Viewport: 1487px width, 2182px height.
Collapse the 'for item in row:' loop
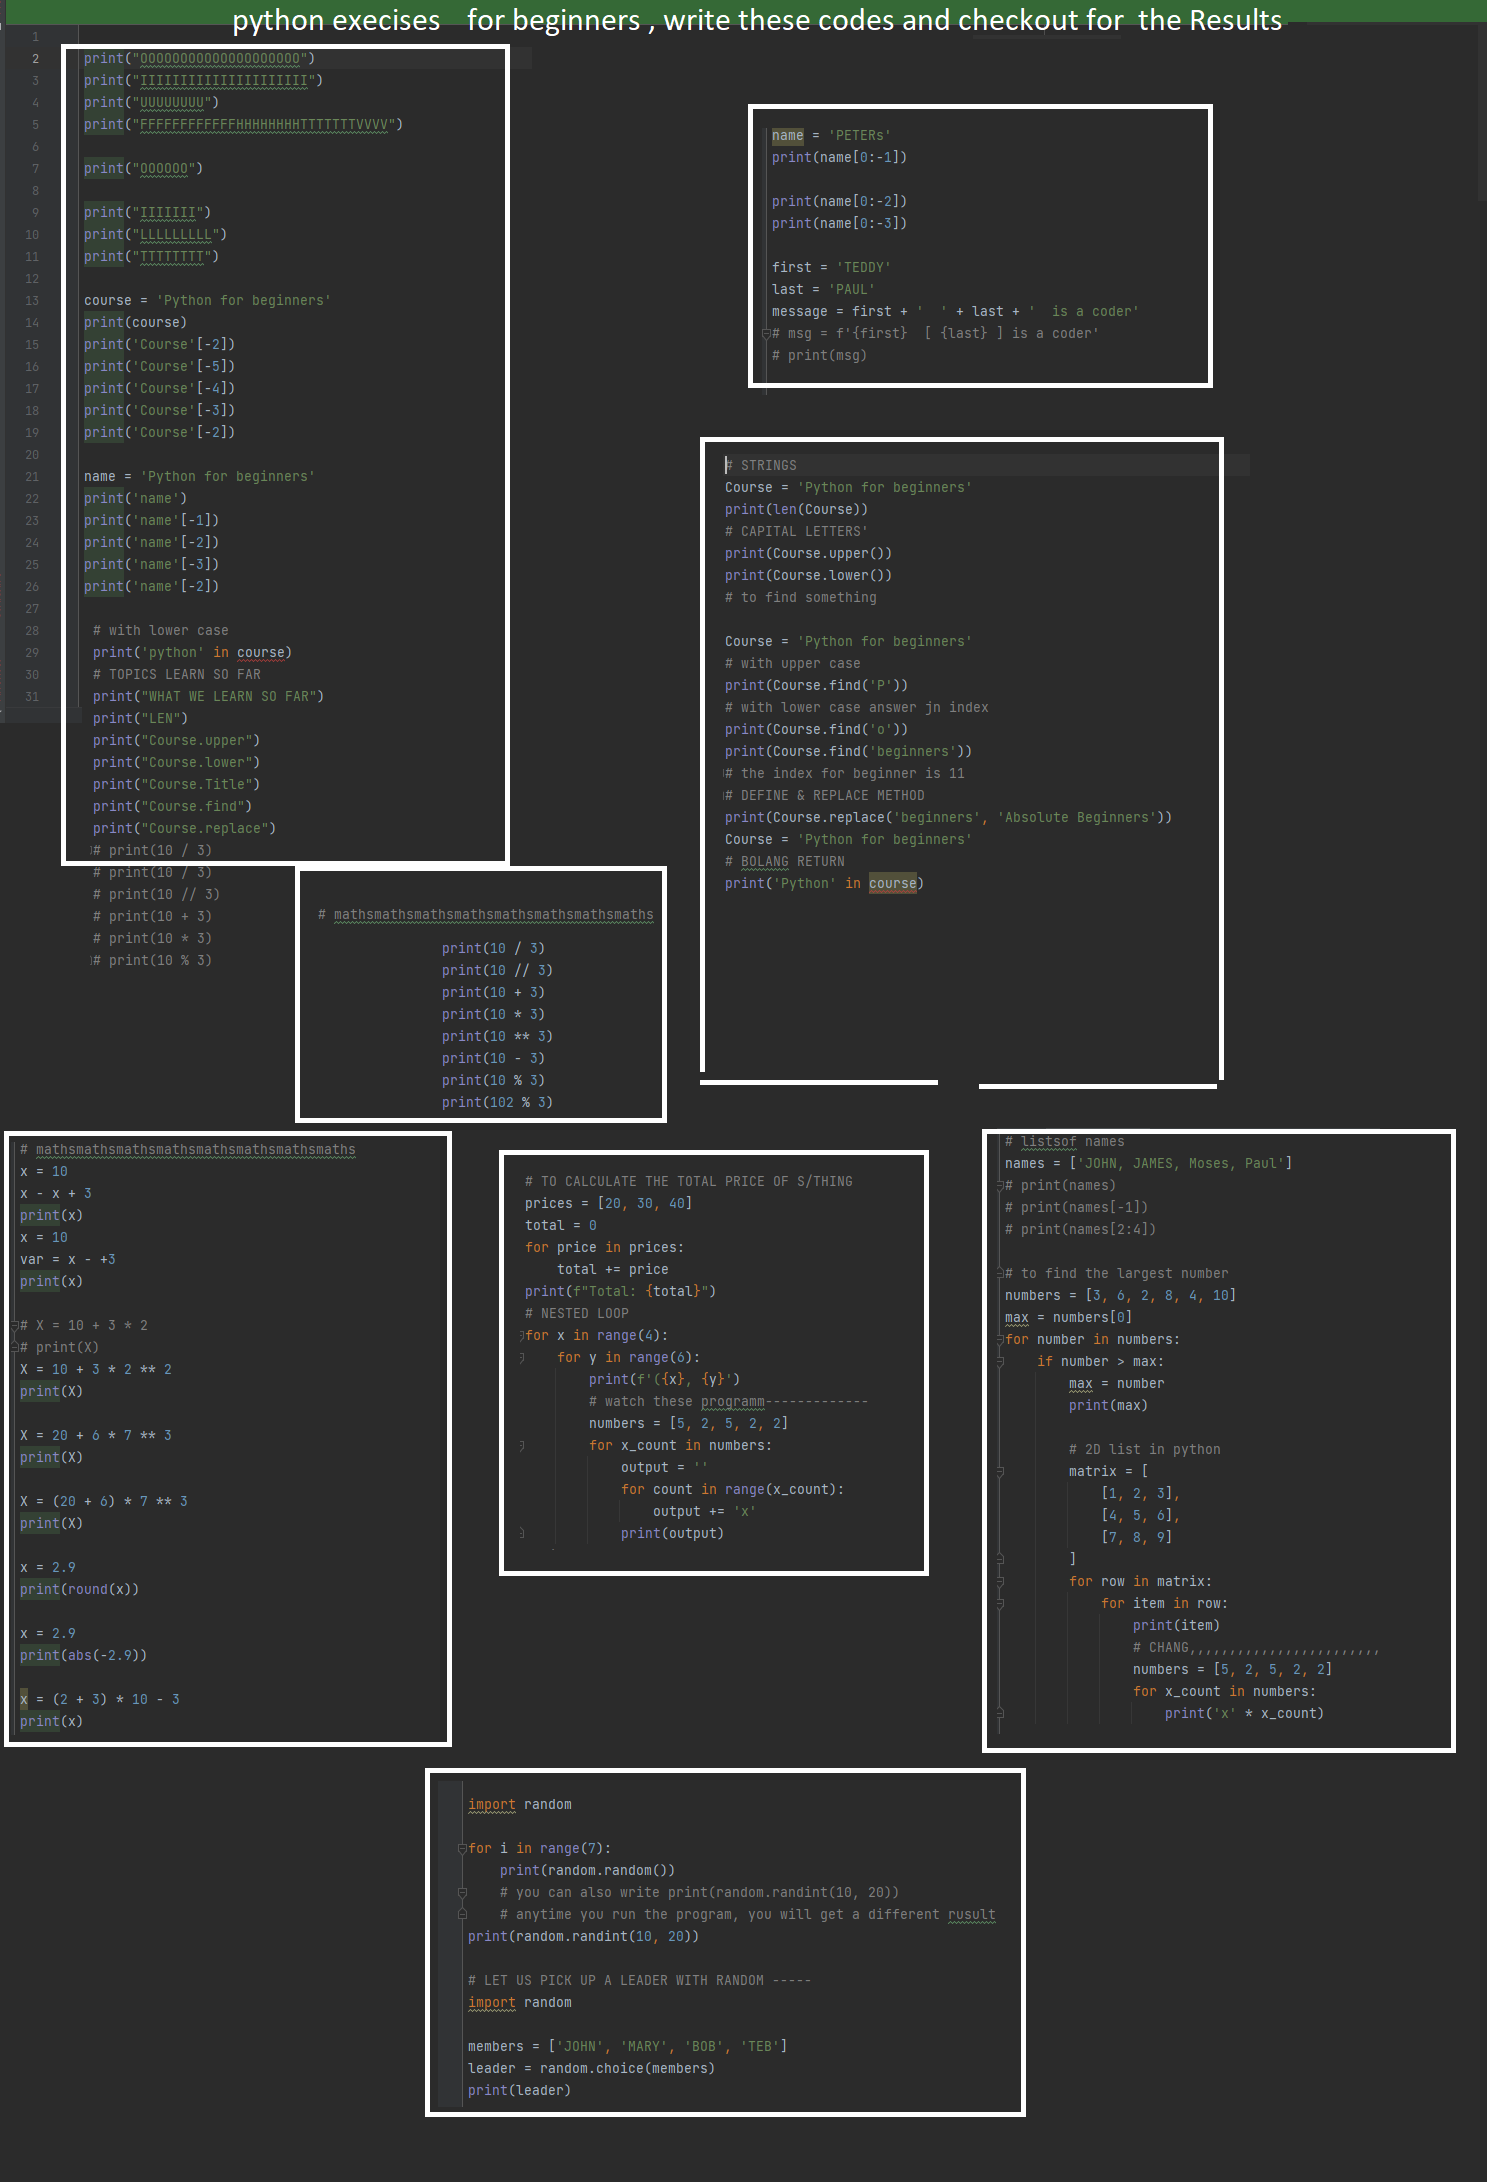pyautogui.click(x=999, y=1604)
